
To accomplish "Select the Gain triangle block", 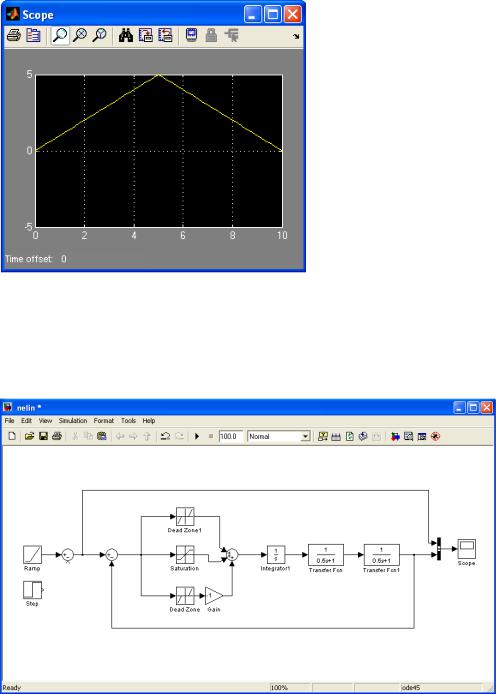I will 213,596.
